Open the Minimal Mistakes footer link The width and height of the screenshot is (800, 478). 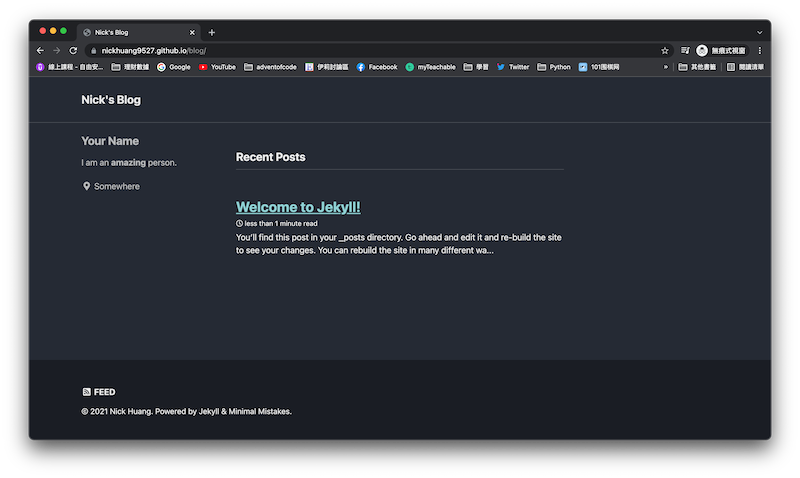point(259,411)
